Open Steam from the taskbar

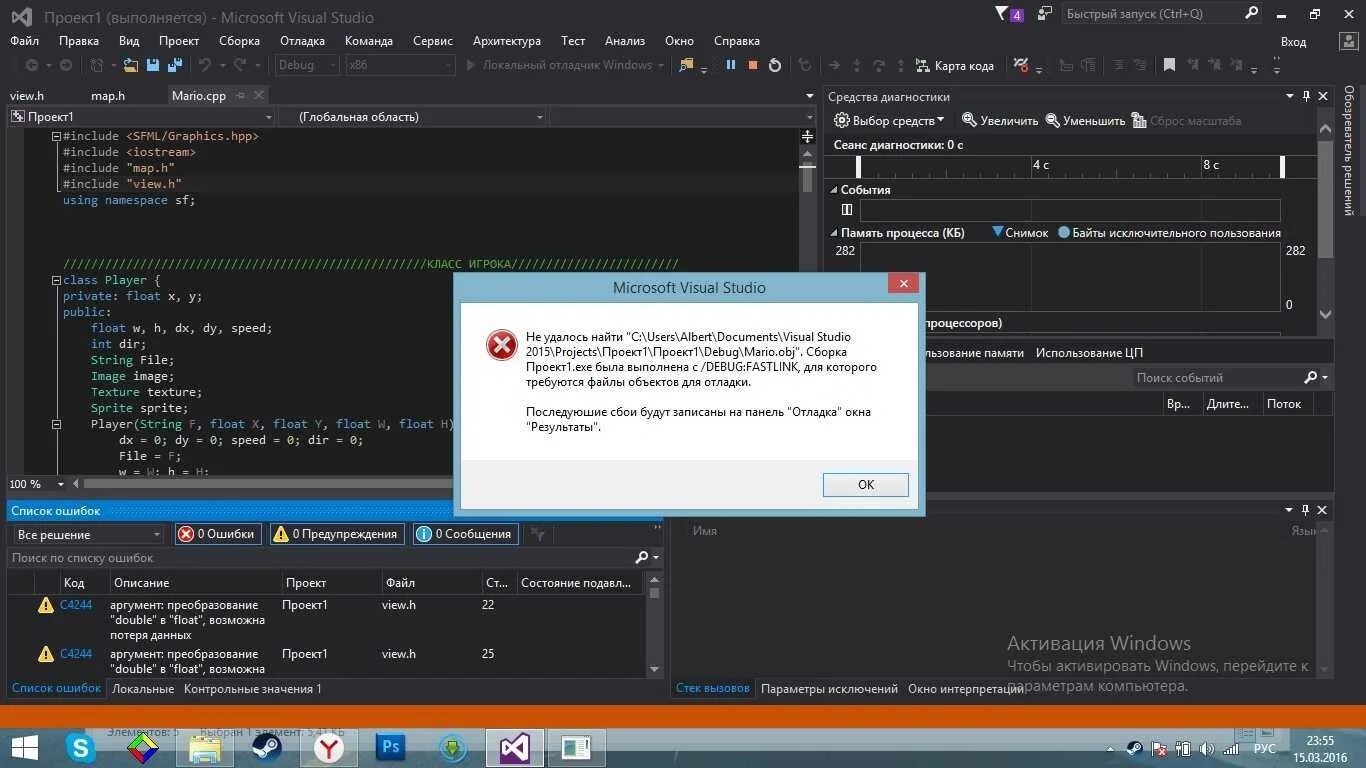click(x=266, y=747)
